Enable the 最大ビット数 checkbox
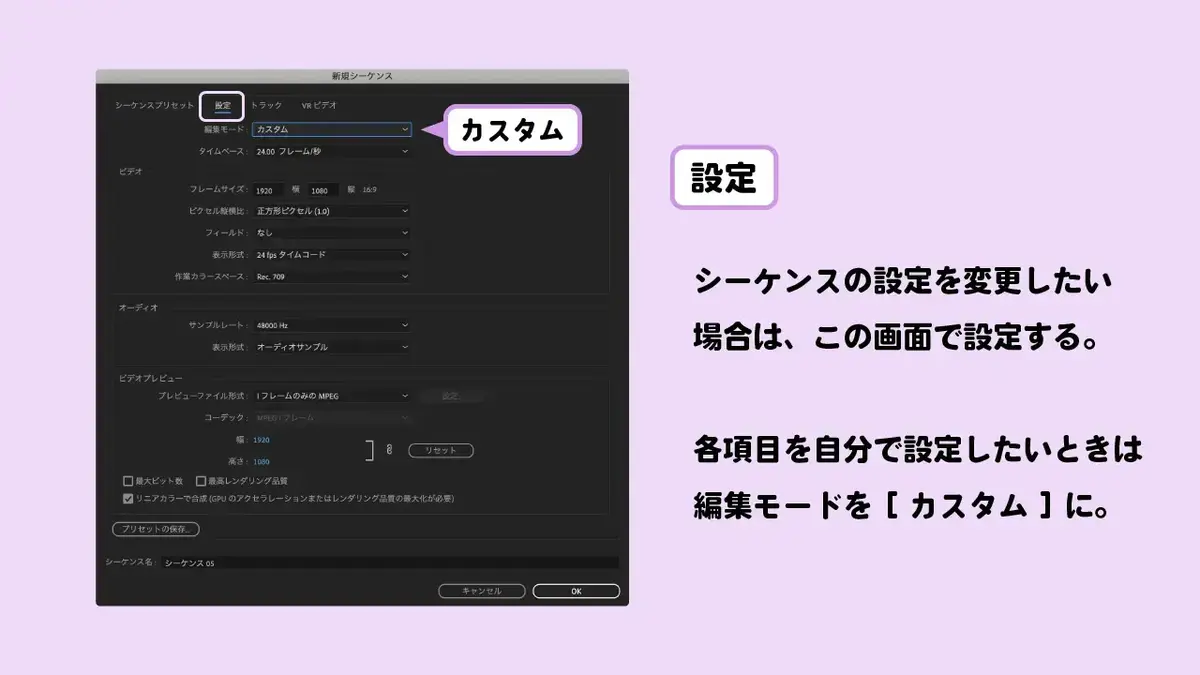 [128, 481]
